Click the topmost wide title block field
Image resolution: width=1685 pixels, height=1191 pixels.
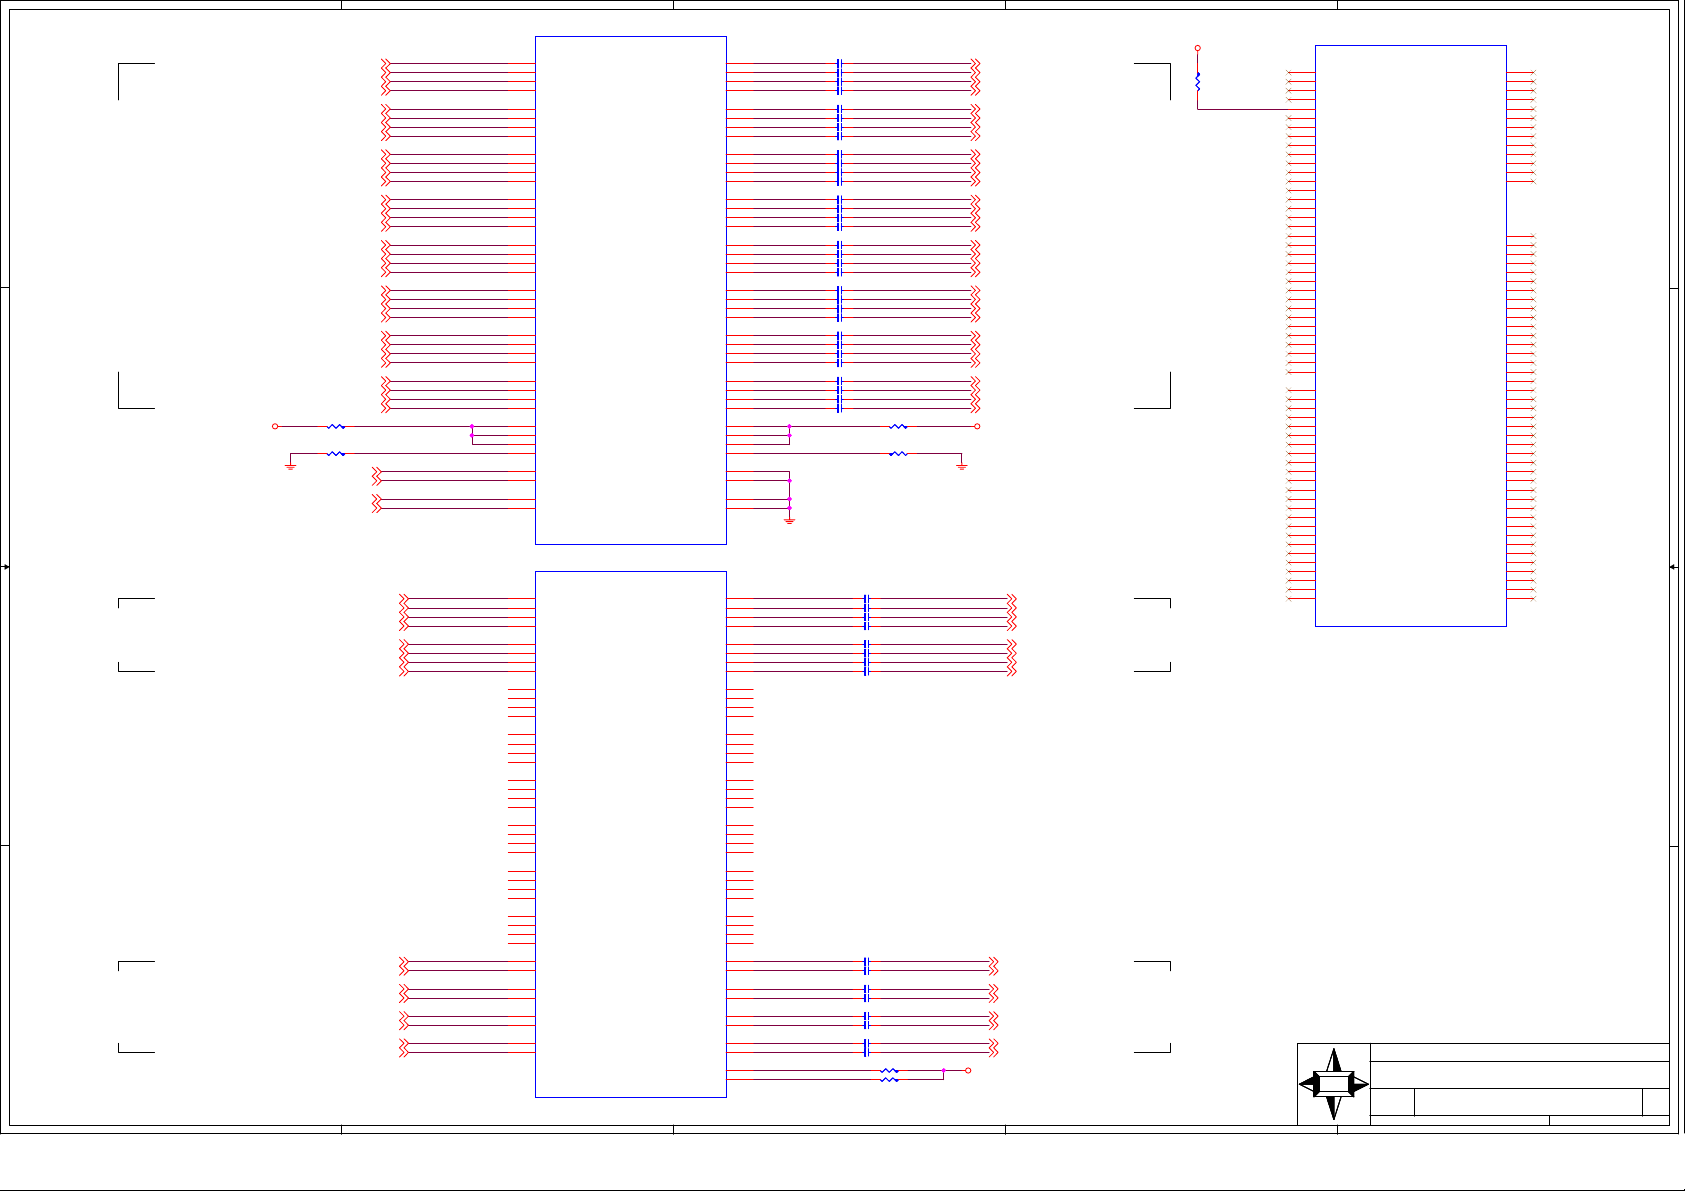(1519, 1053)
